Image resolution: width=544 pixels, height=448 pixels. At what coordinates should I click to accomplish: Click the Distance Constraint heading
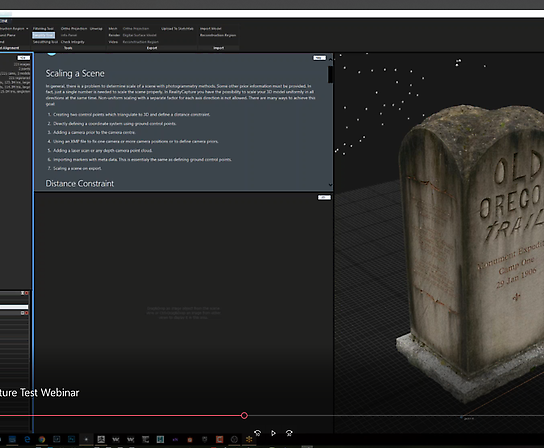[79, 184]
